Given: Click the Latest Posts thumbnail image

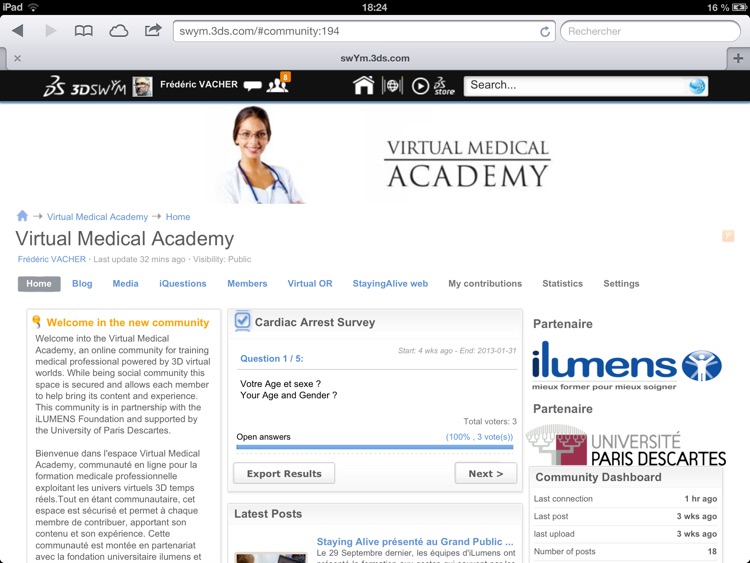Looking at the screenshot, I should point(271,558).
